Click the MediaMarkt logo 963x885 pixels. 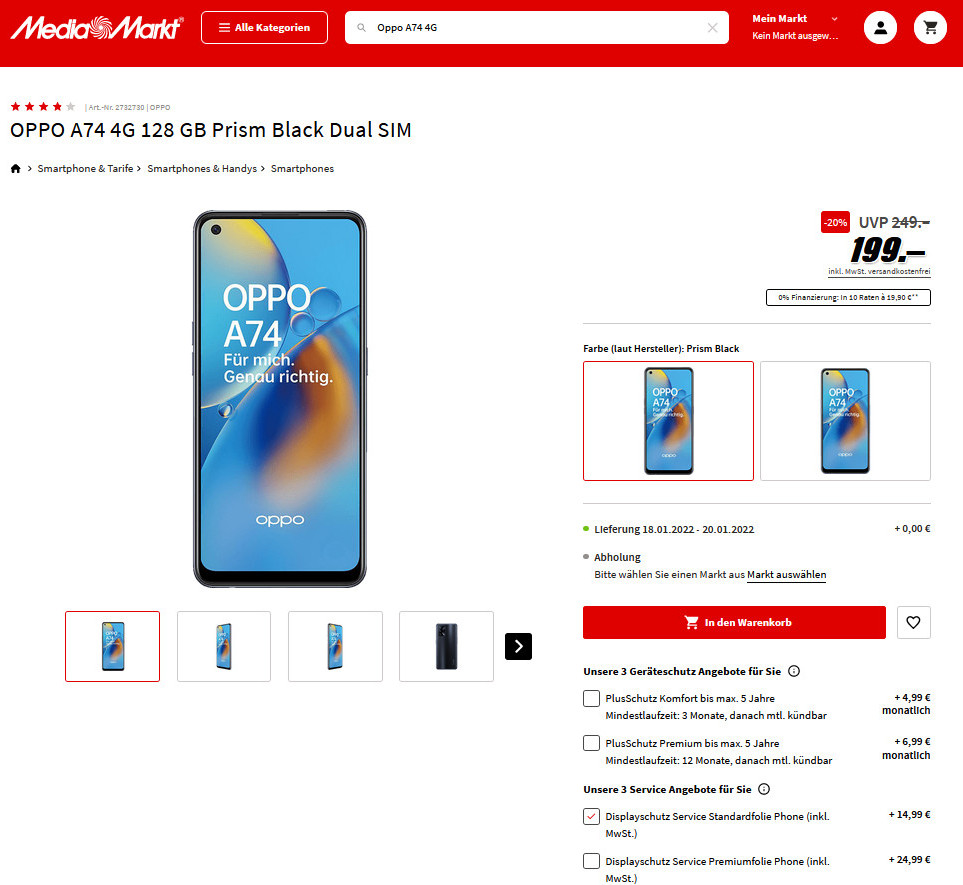[x=98, y=28]
